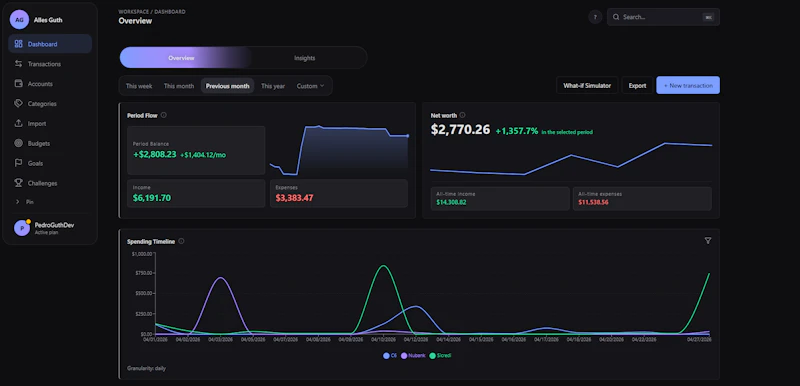Open the Budgets menu label
The image size is (800, 386).
click(39, 144)
